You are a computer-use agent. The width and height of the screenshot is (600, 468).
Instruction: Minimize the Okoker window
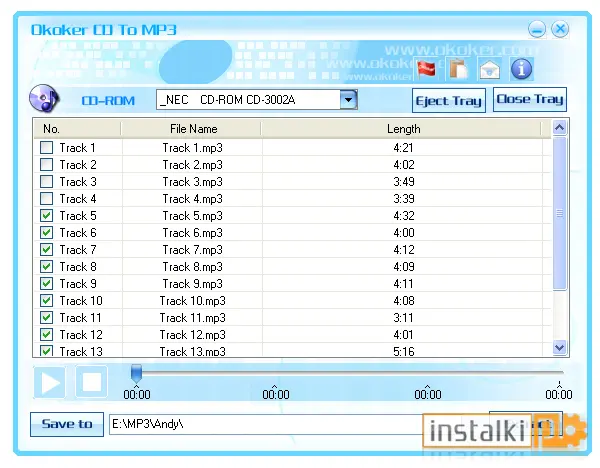537,29
